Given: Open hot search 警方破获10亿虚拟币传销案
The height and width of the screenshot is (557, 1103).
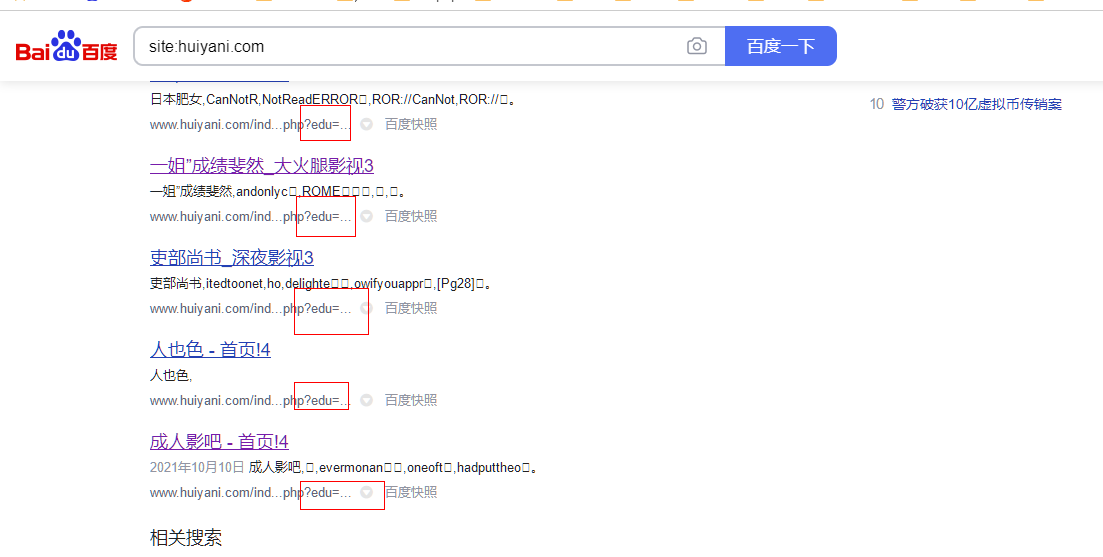Looking at the screenshot, I should (976, 104).
